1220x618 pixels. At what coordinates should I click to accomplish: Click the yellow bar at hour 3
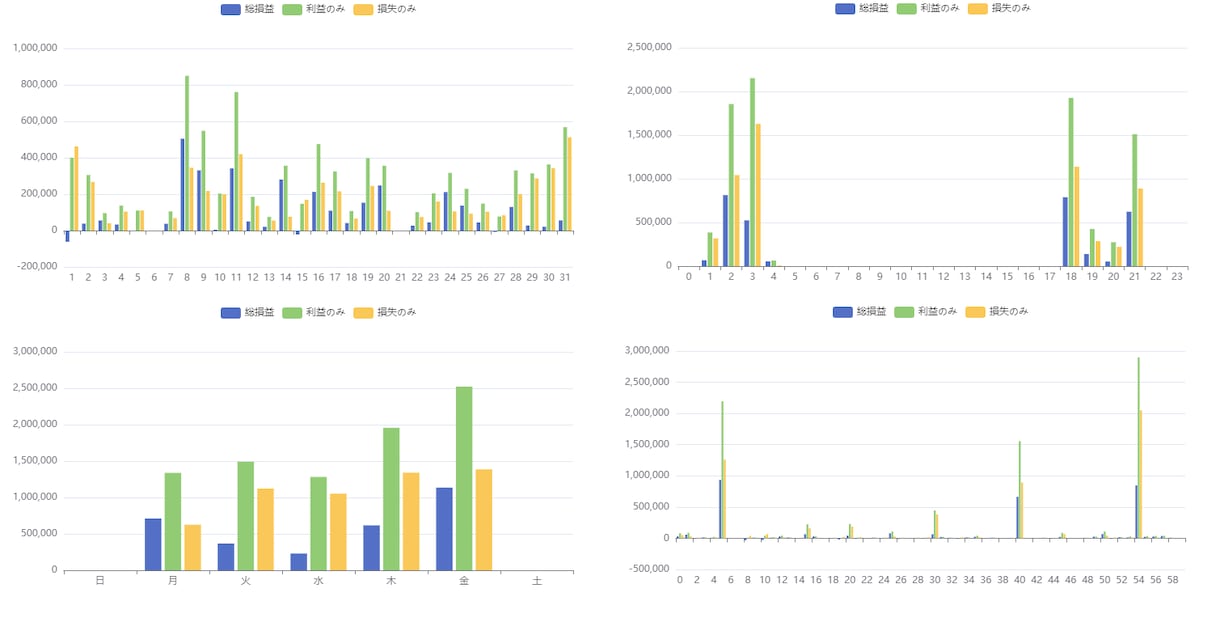point(758,195)
